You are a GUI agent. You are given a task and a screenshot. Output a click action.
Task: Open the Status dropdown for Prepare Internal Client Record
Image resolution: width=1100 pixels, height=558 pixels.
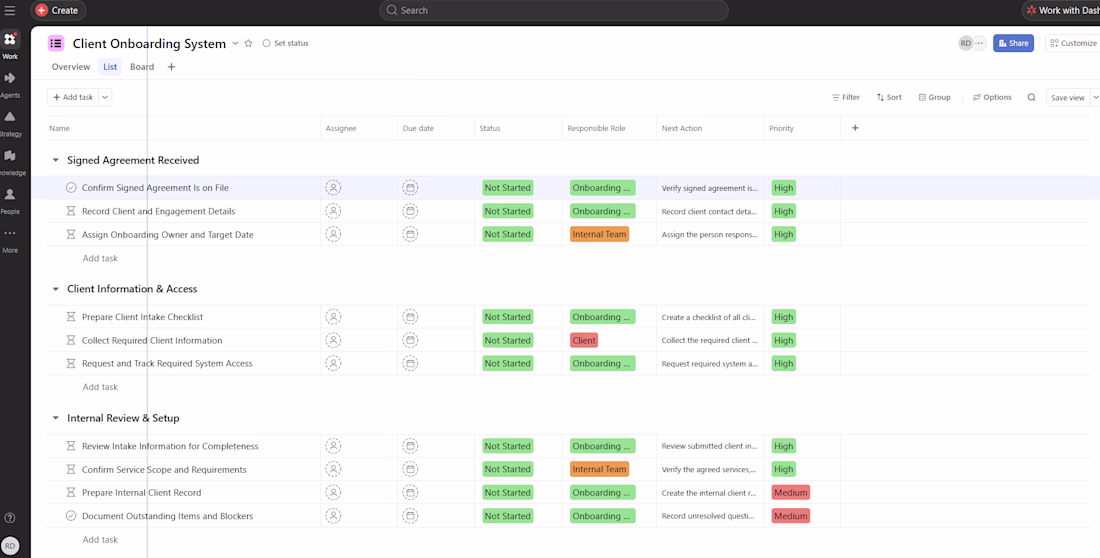[507, 493]
